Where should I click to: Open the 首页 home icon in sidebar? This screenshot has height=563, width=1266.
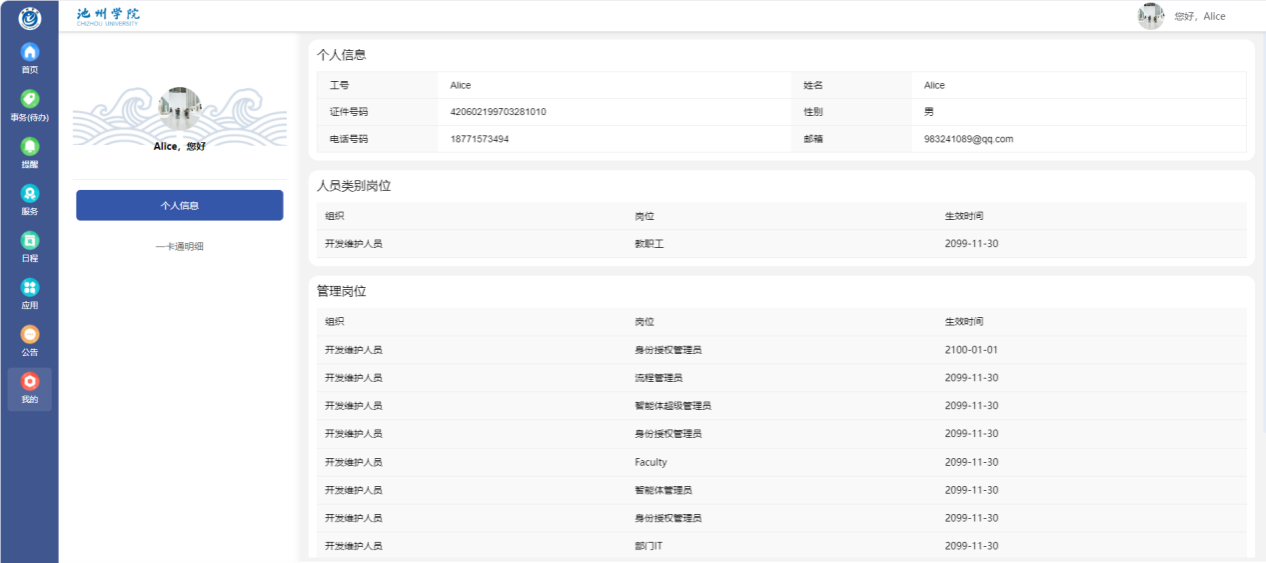click(x=30, y=52)
